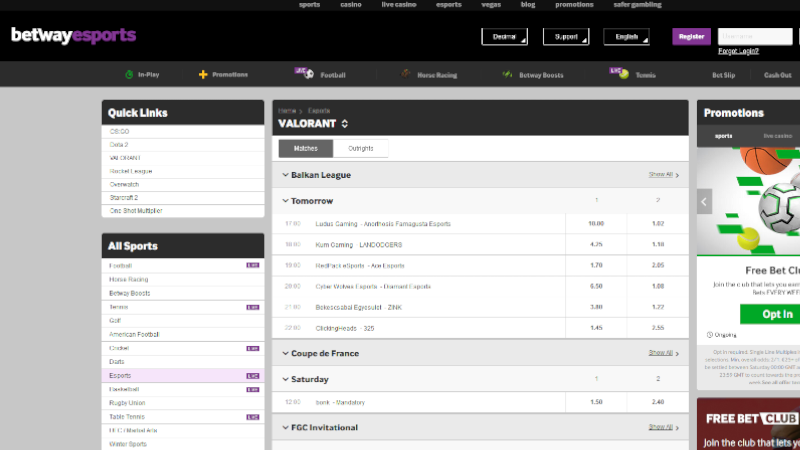Viewport: 800px width, 450px height.
Task: Open Cash Out in the navigation bar
Action: [778, 75]
